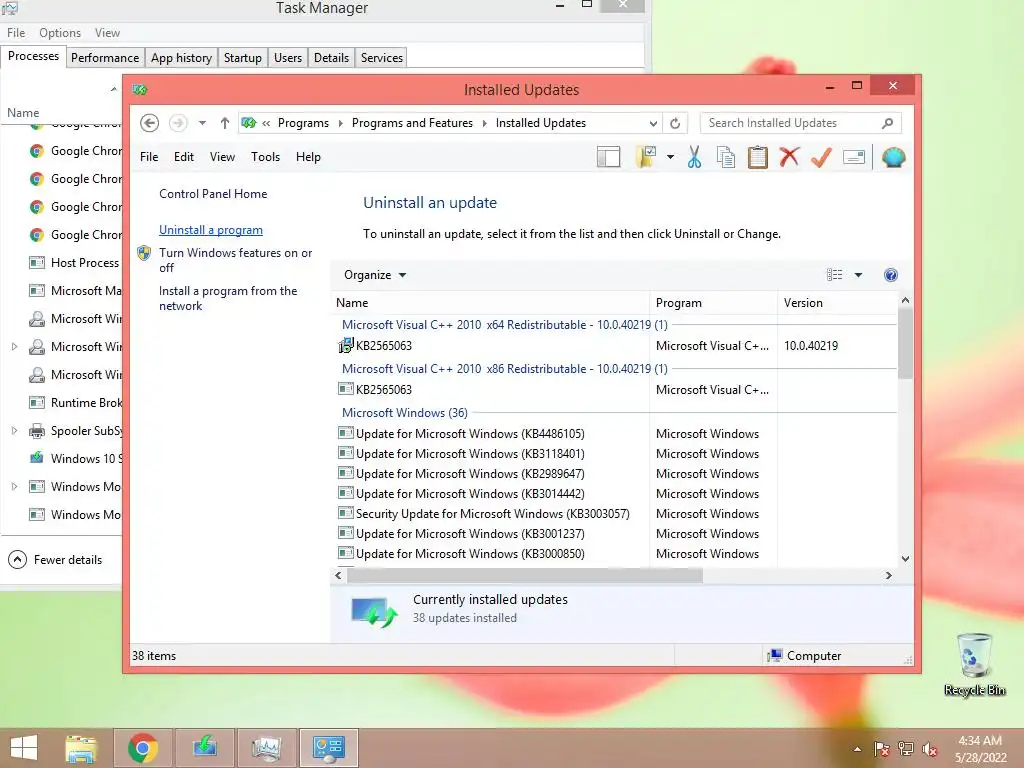1024x768 pixels.
Task: Switch to Startup tab in Task Manager
Action: (x=242, y=57)
